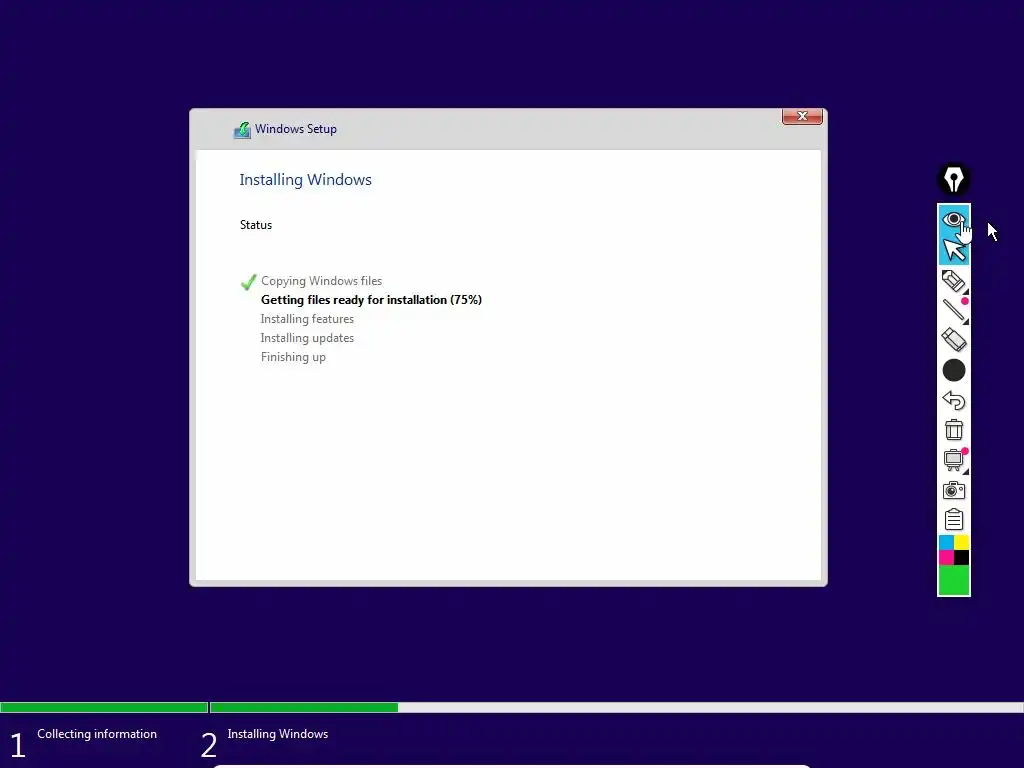Click 'Installing features' status line

(x=307, y=319)
